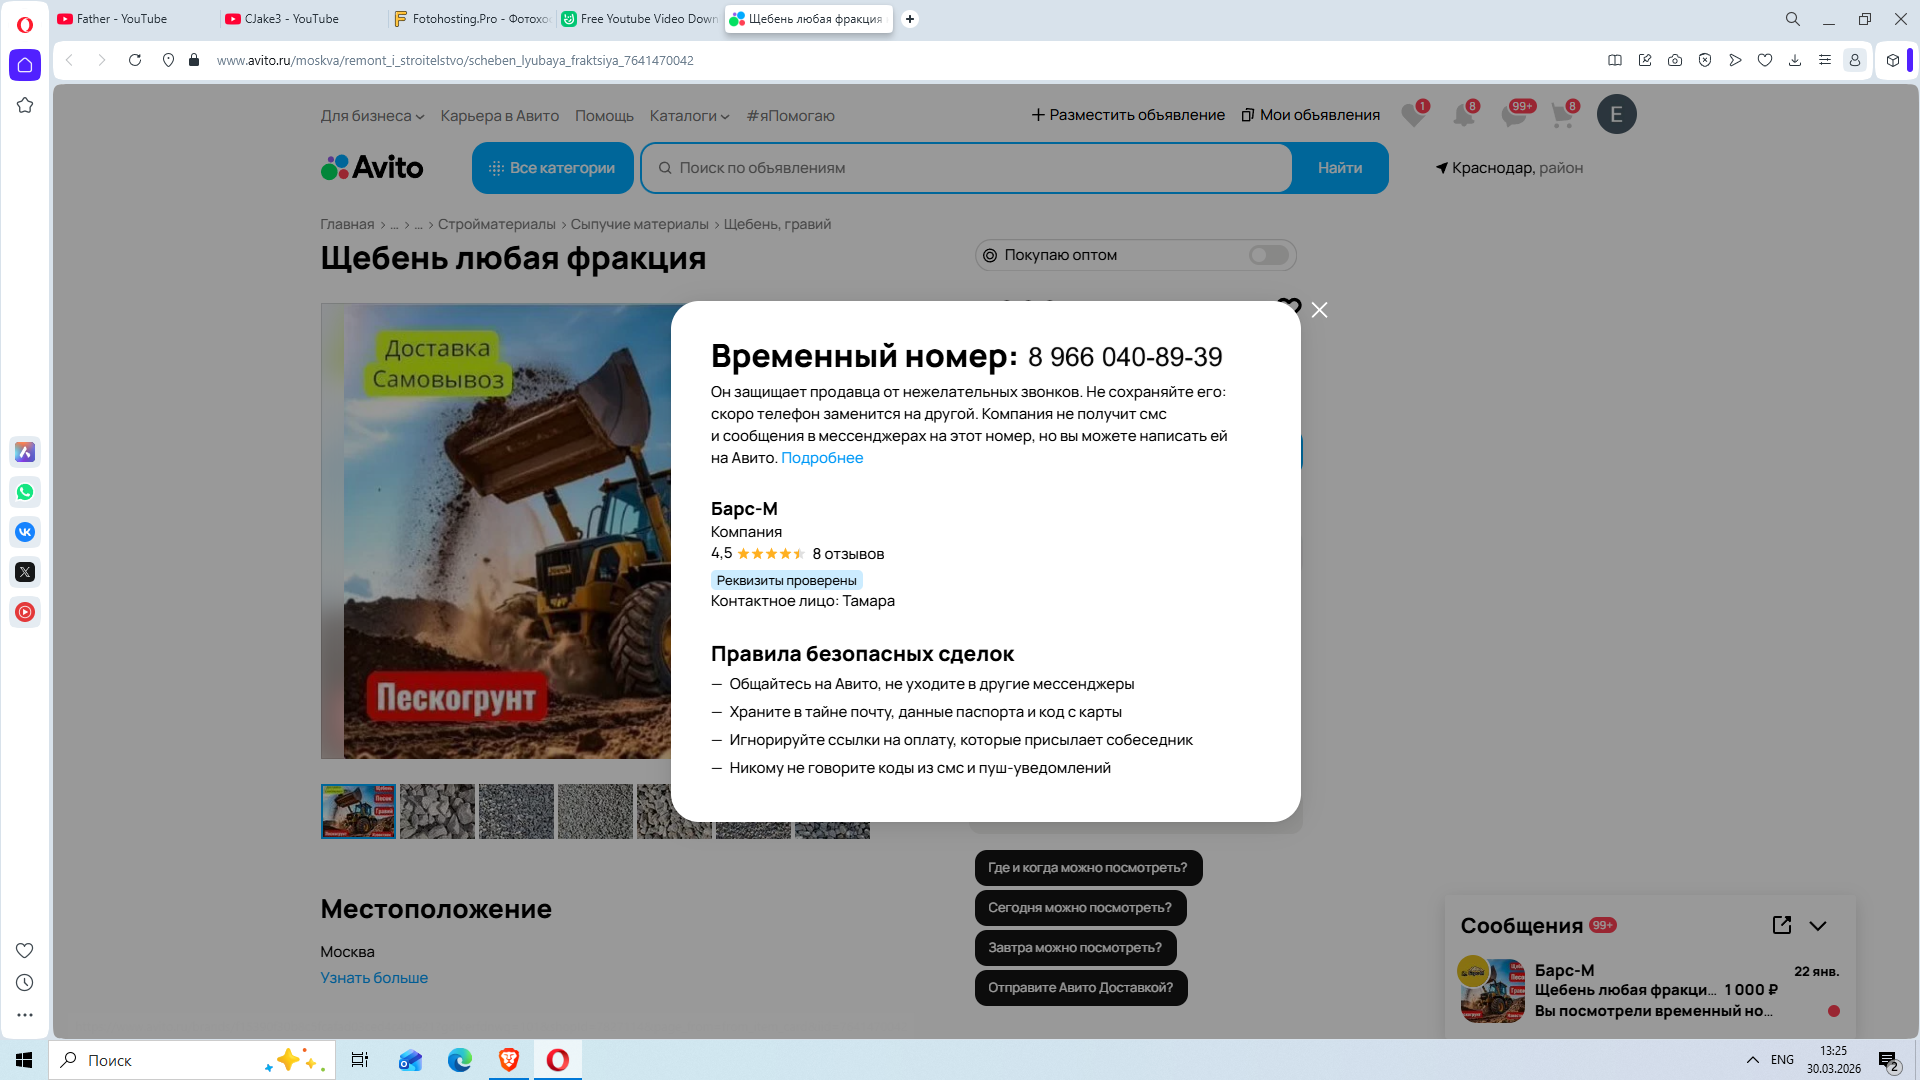Open WhatsApp in Opera sidebar
The image size is (1920, 1080).
pos(25,492)
